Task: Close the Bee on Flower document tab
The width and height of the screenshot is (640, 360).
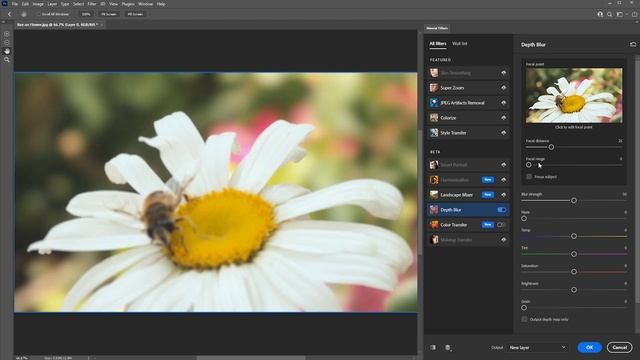Action: 102,25
